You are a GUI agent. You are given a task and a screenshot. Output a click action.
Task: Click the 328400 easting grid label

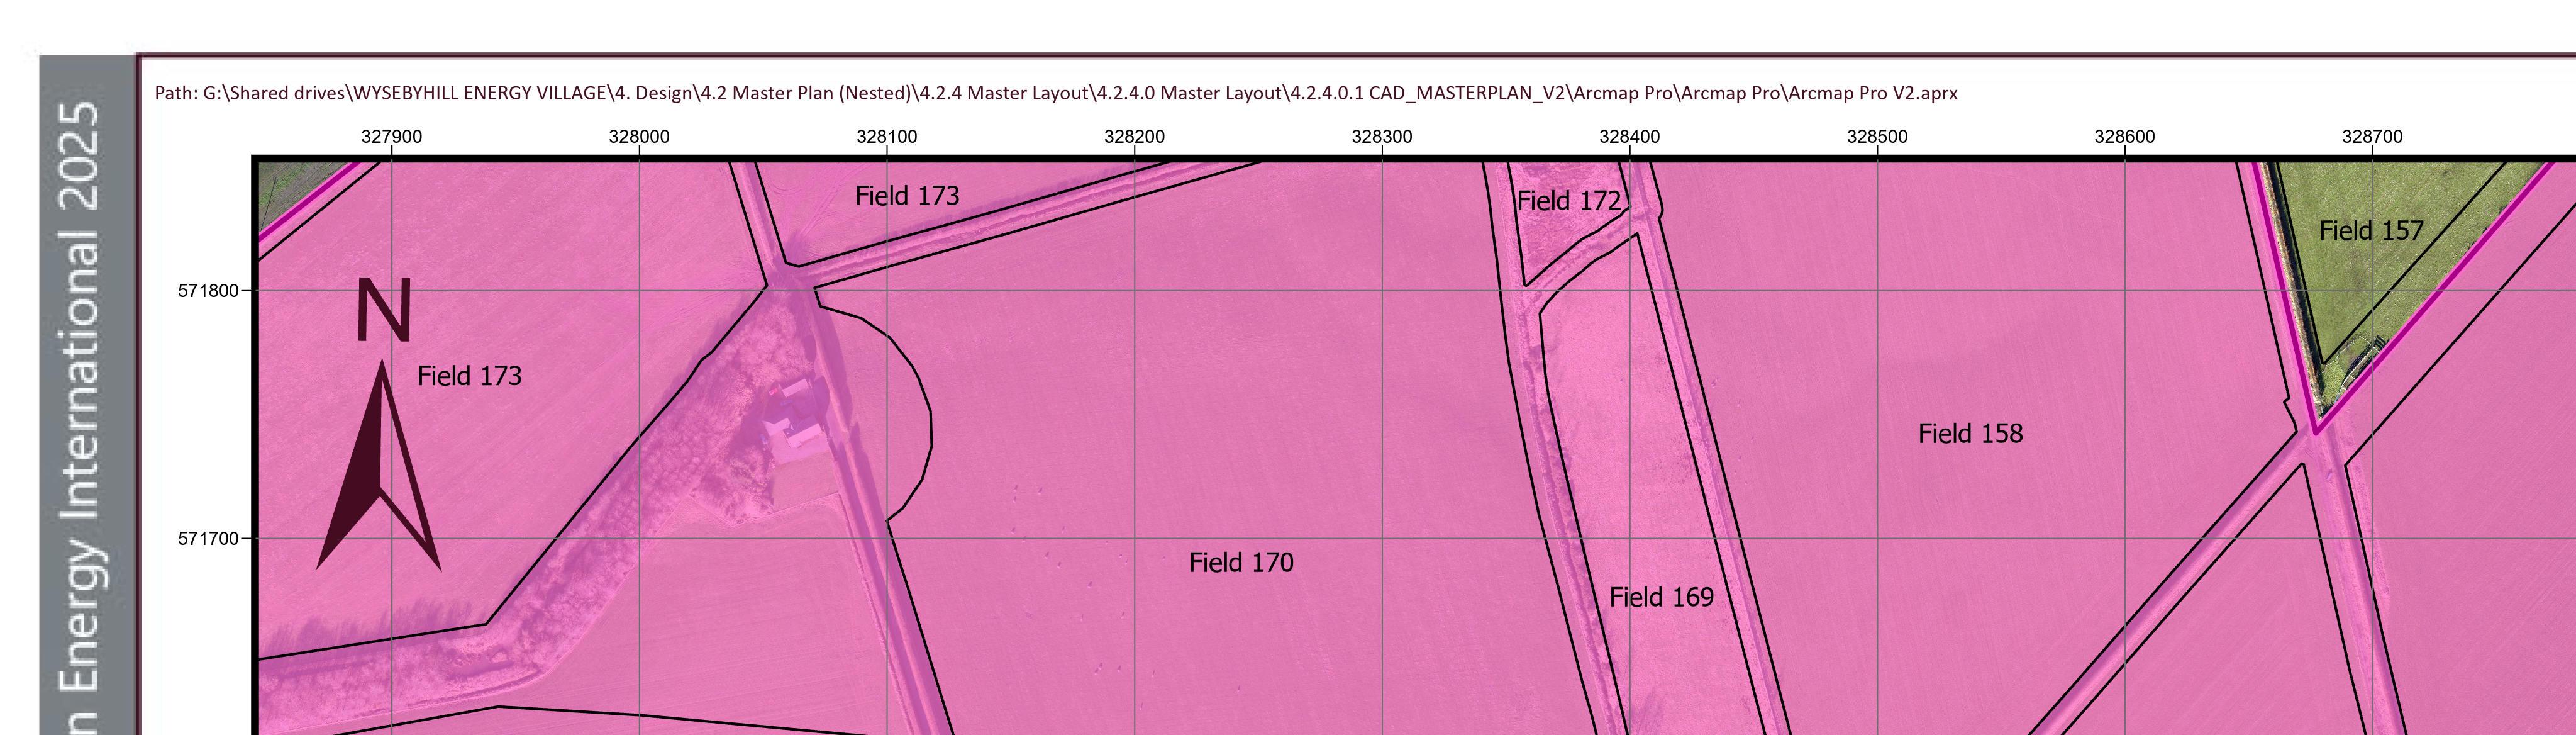point(1629,137)
